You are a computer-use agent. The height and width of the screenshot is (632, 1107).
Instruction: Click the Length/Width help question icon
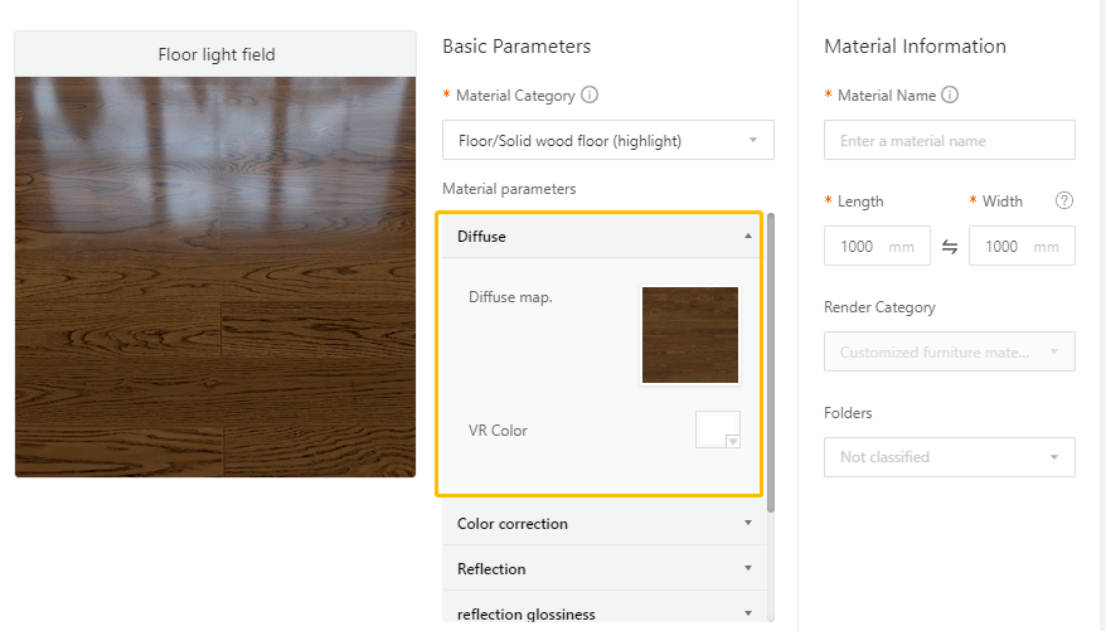1064,201
